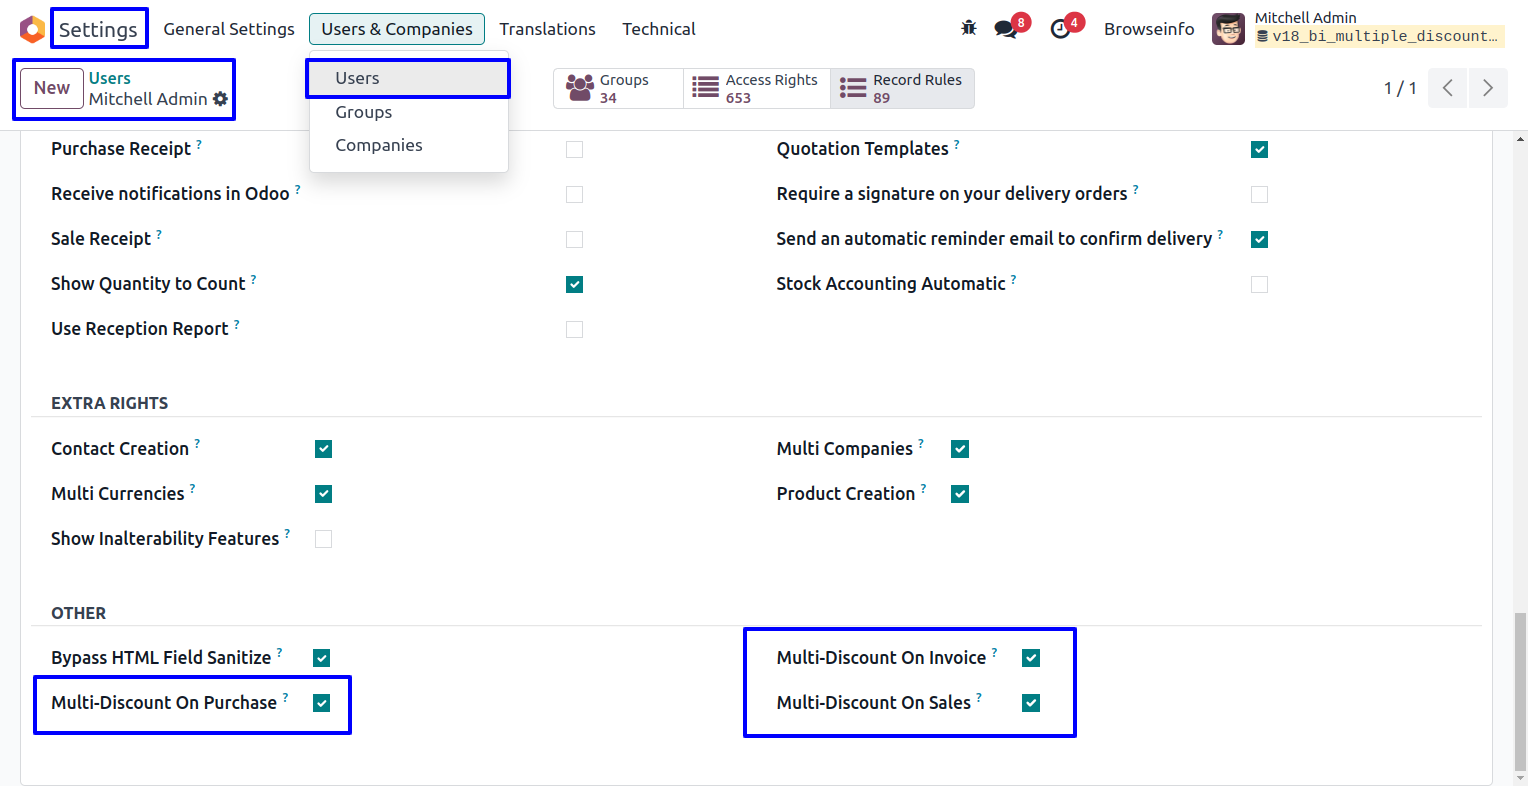Open the Access Rights stat button
Image resolution: width=1528 pixels, height=786 pixels.
(x=757, y=88)
